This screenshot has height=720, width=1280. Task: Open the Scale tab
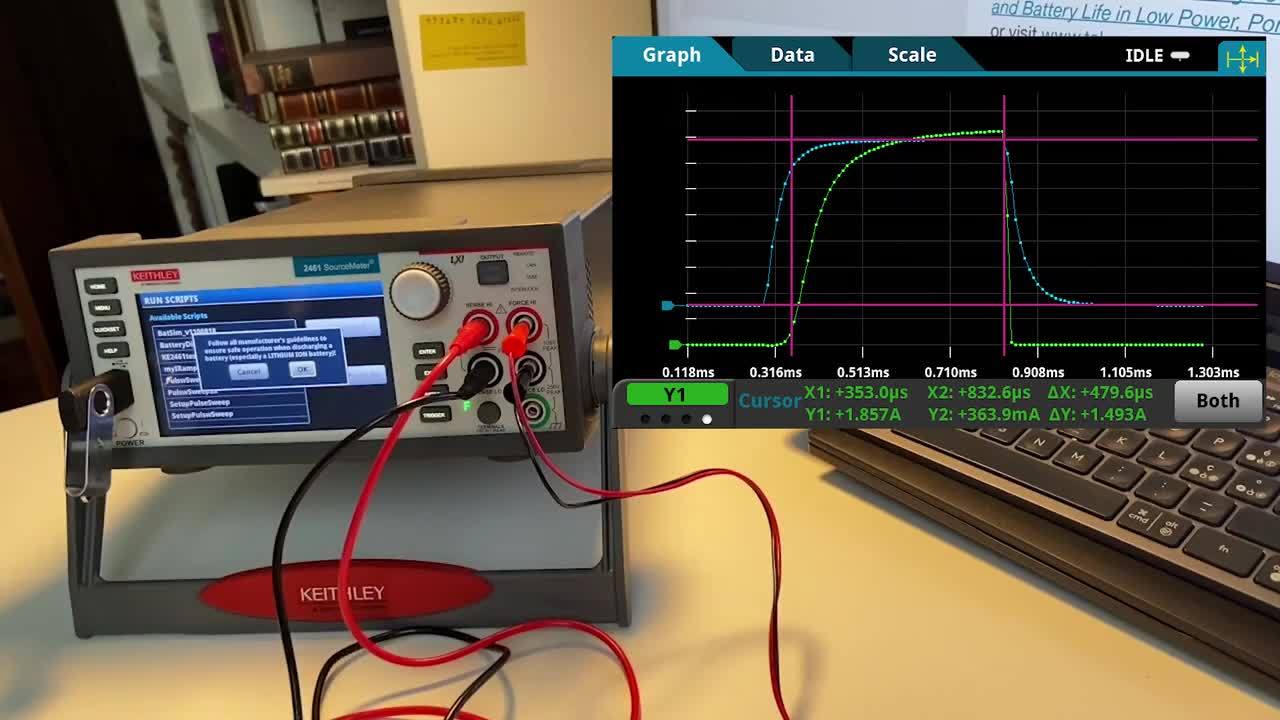[x=911, y=55]
